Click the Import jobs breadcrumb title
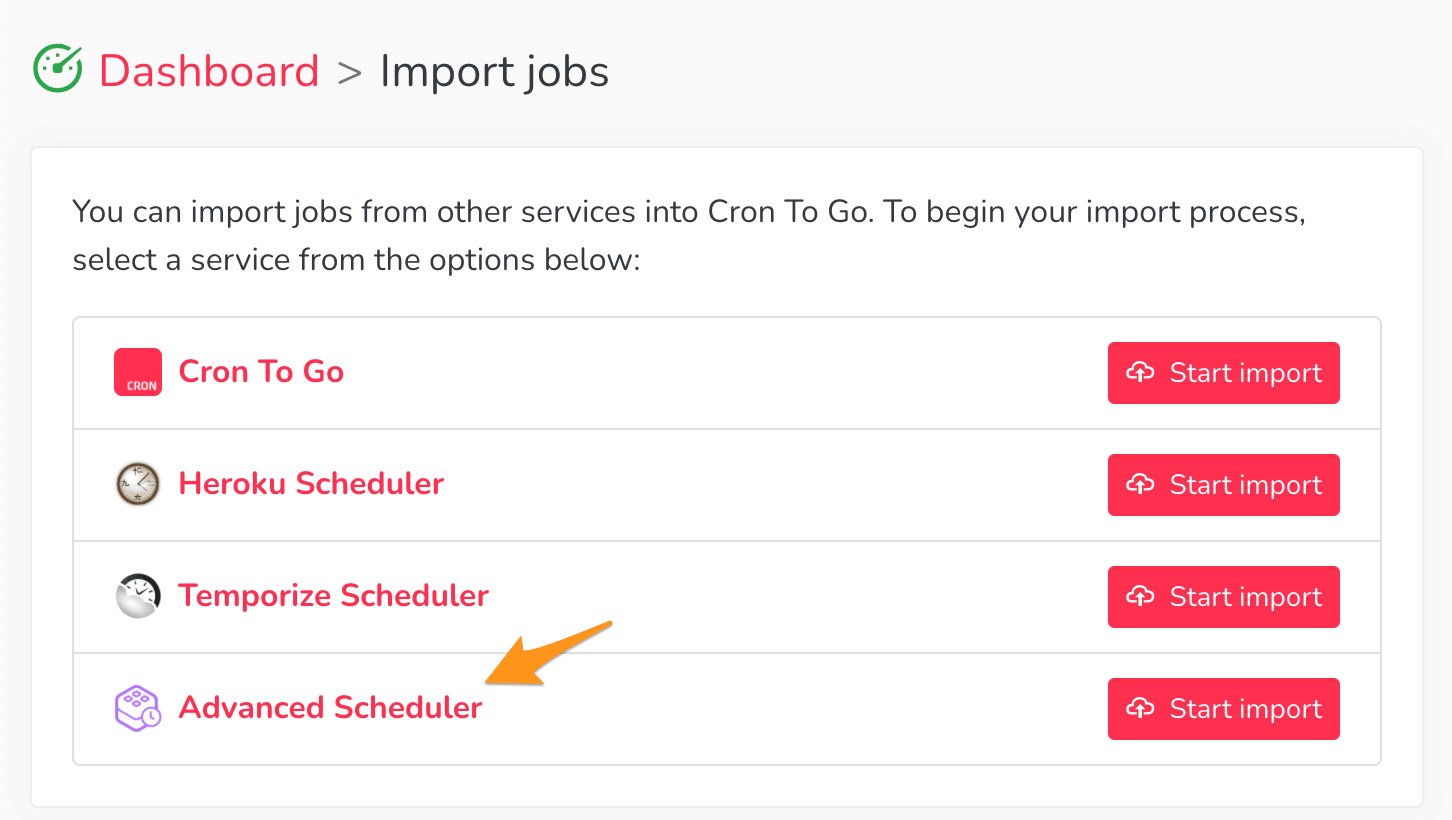This screenshot has height=820, width=1452. click(x=495, y=72)
